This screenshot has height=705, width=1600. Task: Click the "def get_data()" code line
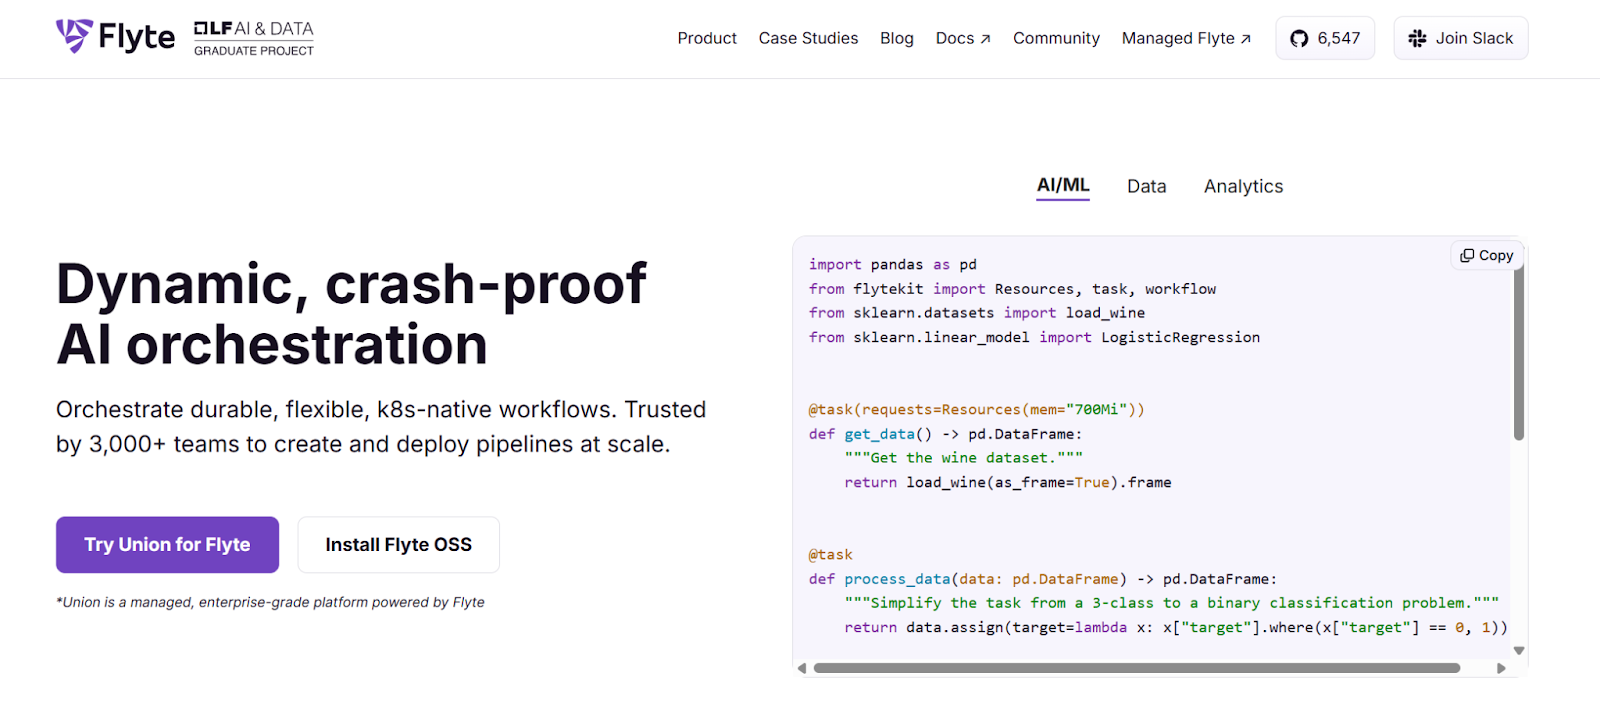[x=945, y=434]
